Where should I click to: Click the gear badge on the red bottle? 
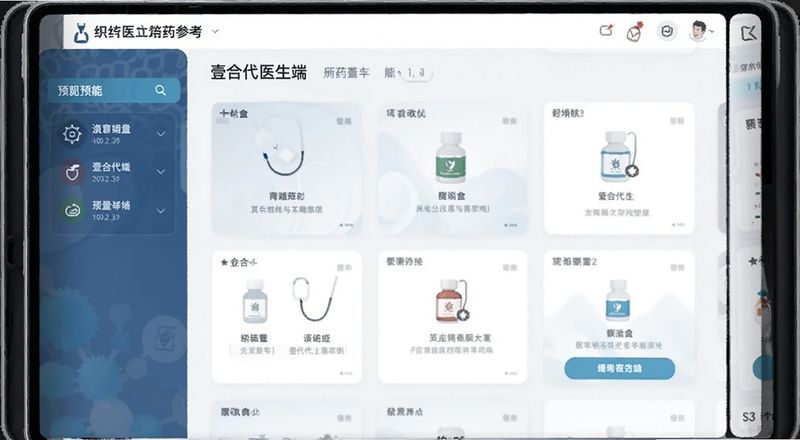coord(463,315)
